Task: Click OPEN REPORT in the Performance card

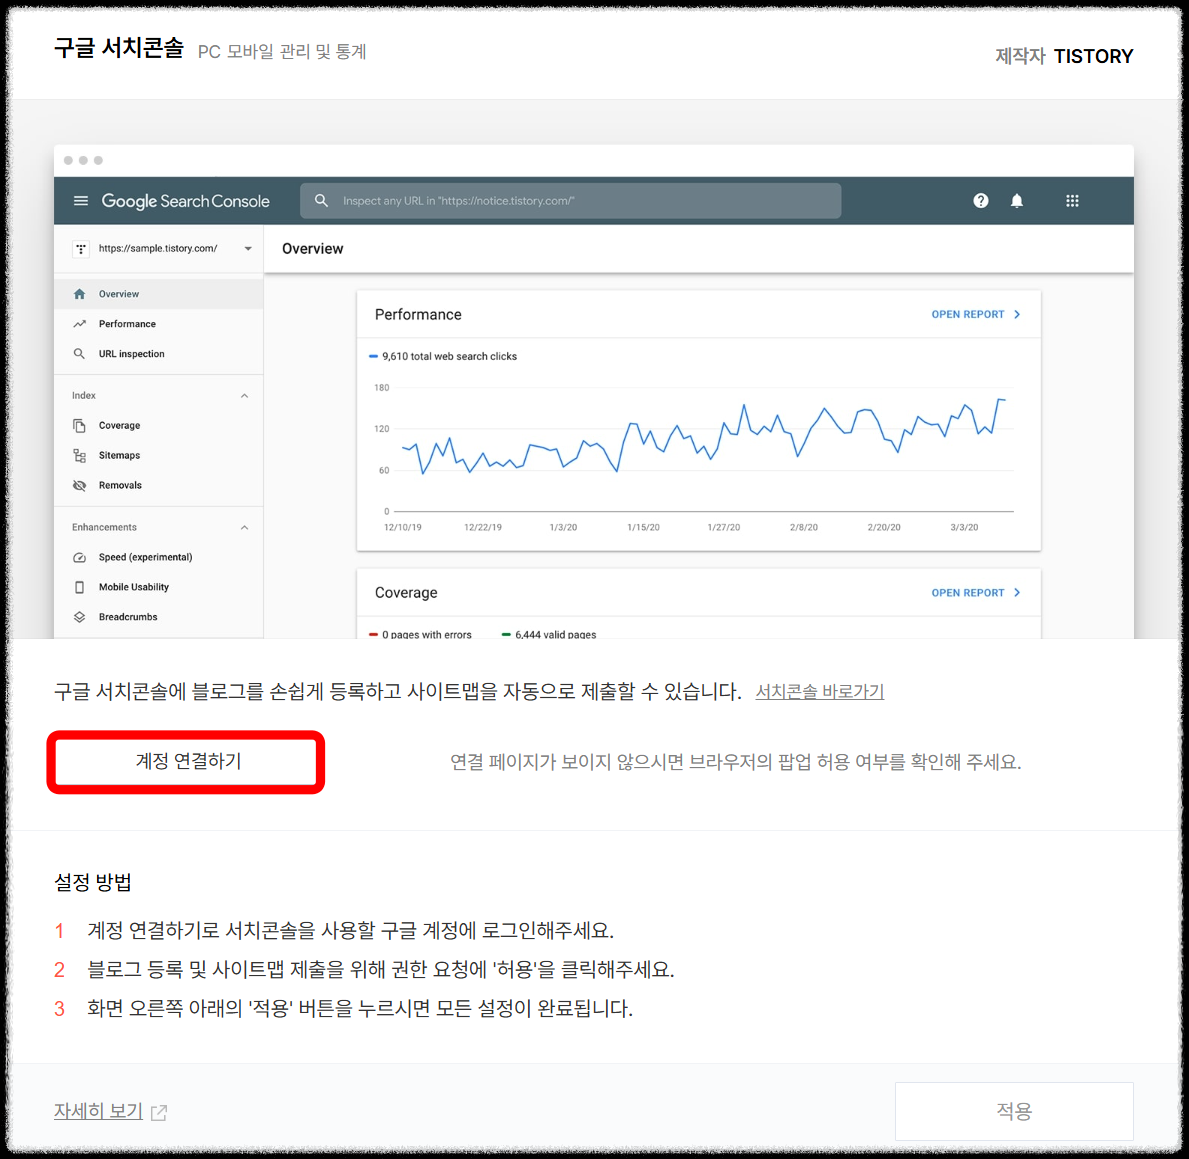Action: (x=968, y=315)
